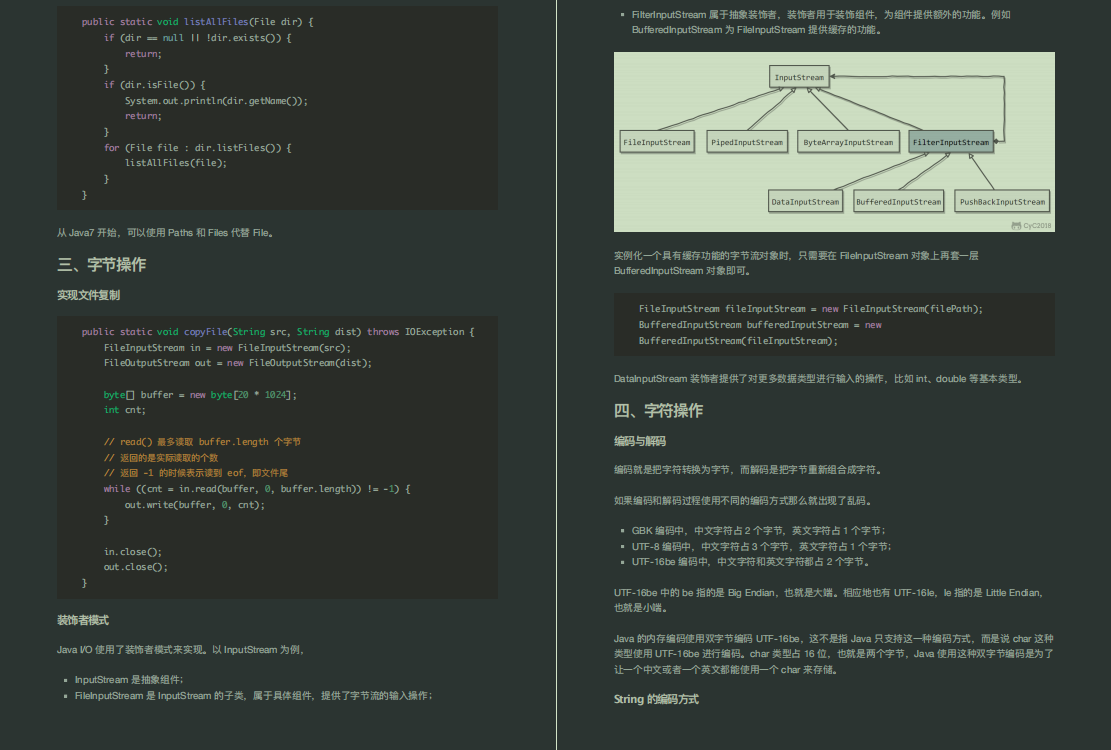Click the highlighted FilterInputStream diagram box
1111x750 pixels.
951,142
